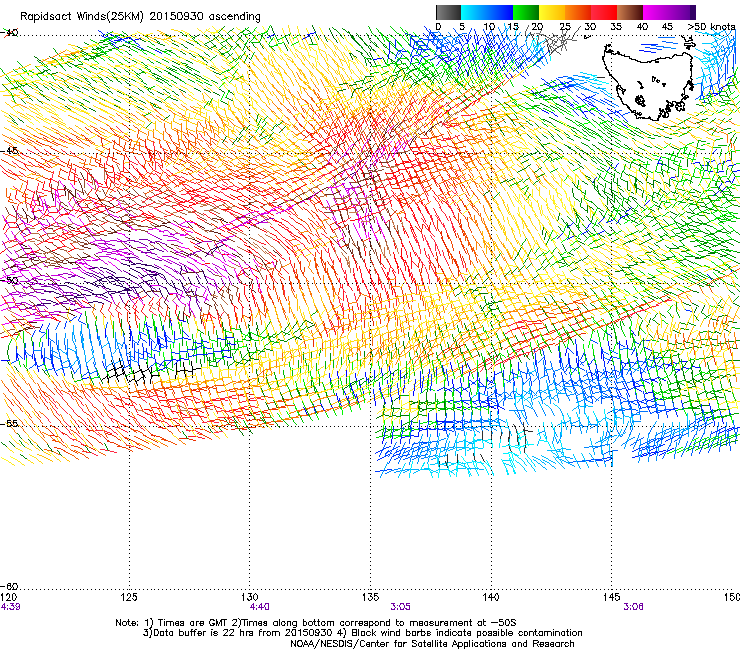Screen dimensions: 740x650
Task: Click the brown 35-40 knots legend segment
Action: [x=630, y=12]
